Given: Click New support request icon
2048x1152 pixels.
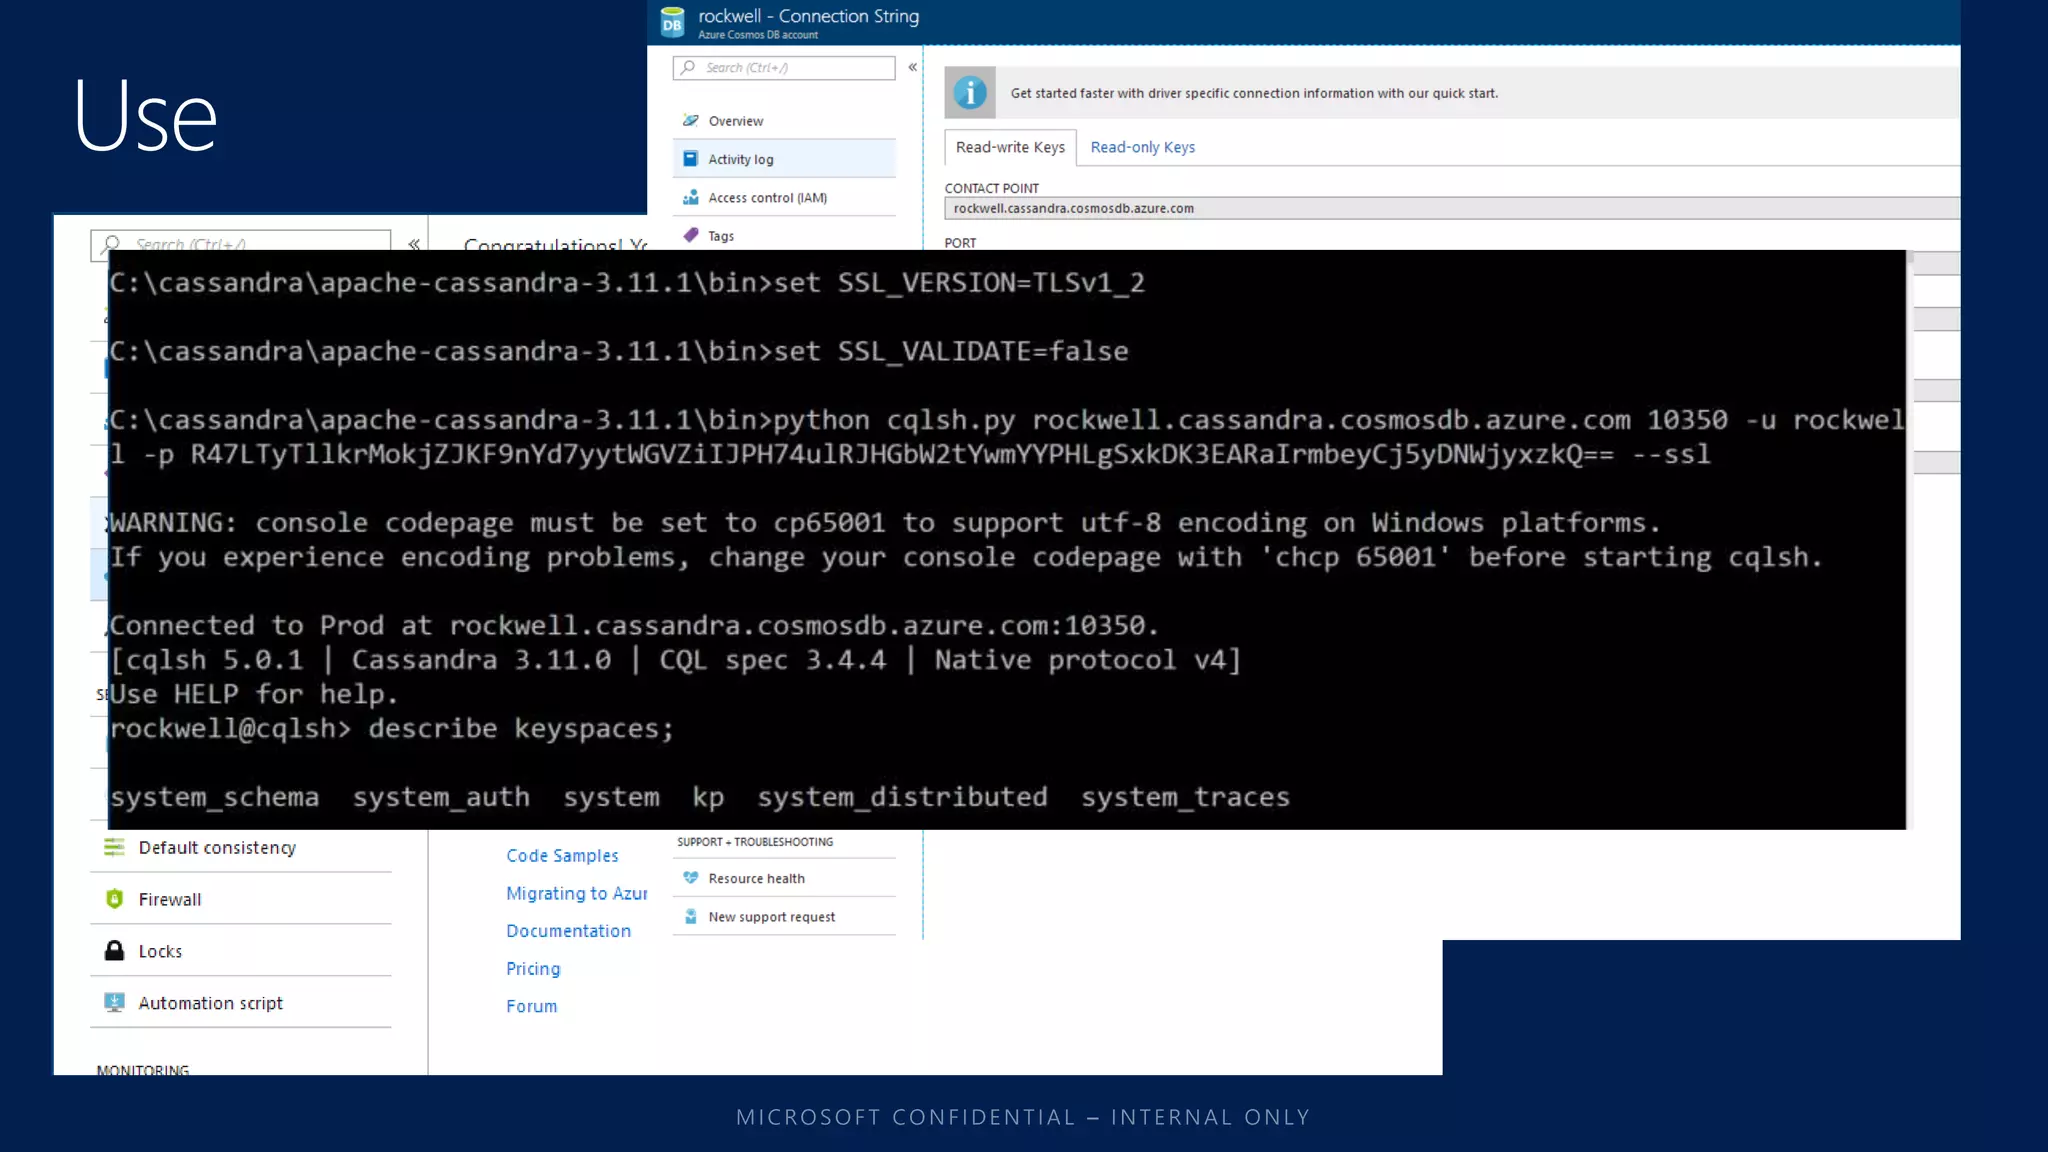Looking at the screenshot, I should (690, 917).
